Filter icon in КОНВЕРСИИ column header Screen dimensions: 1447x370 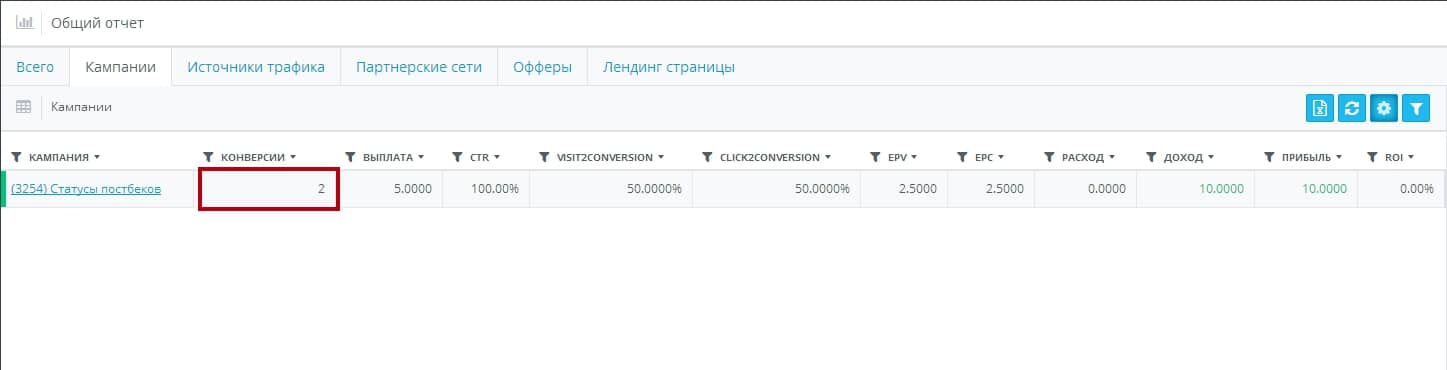pyautogui.click(x=208, y=157)
